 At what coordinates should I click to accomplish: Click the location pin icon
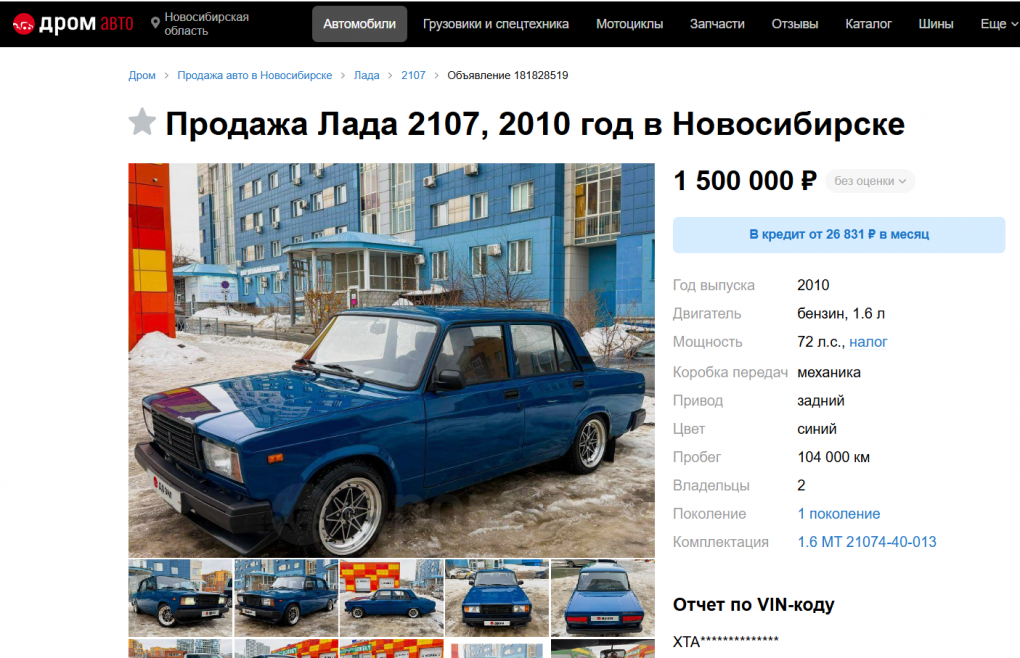point(155,23)
